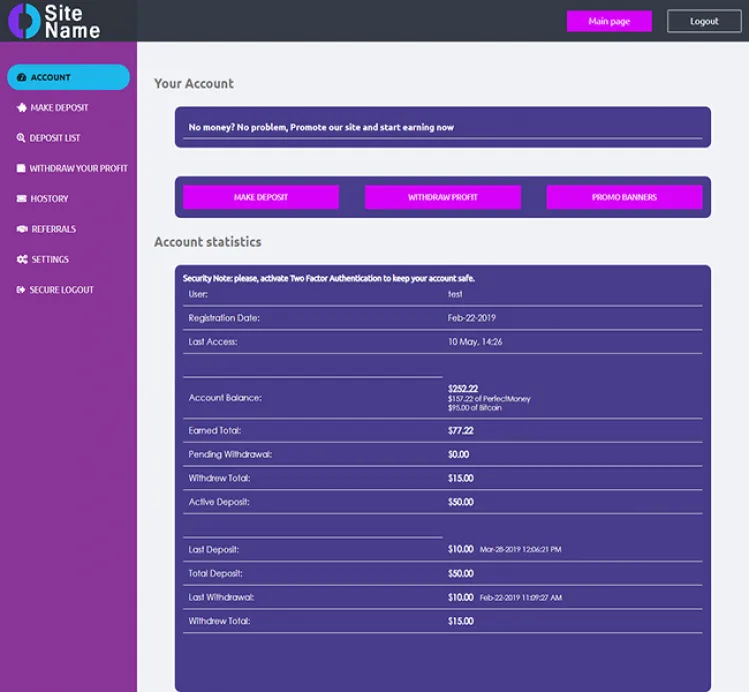Screen dimensions: 749x692
Task: Click the 'Account statistics' heading
Action: pyautogui.click(x=208, y=242)
